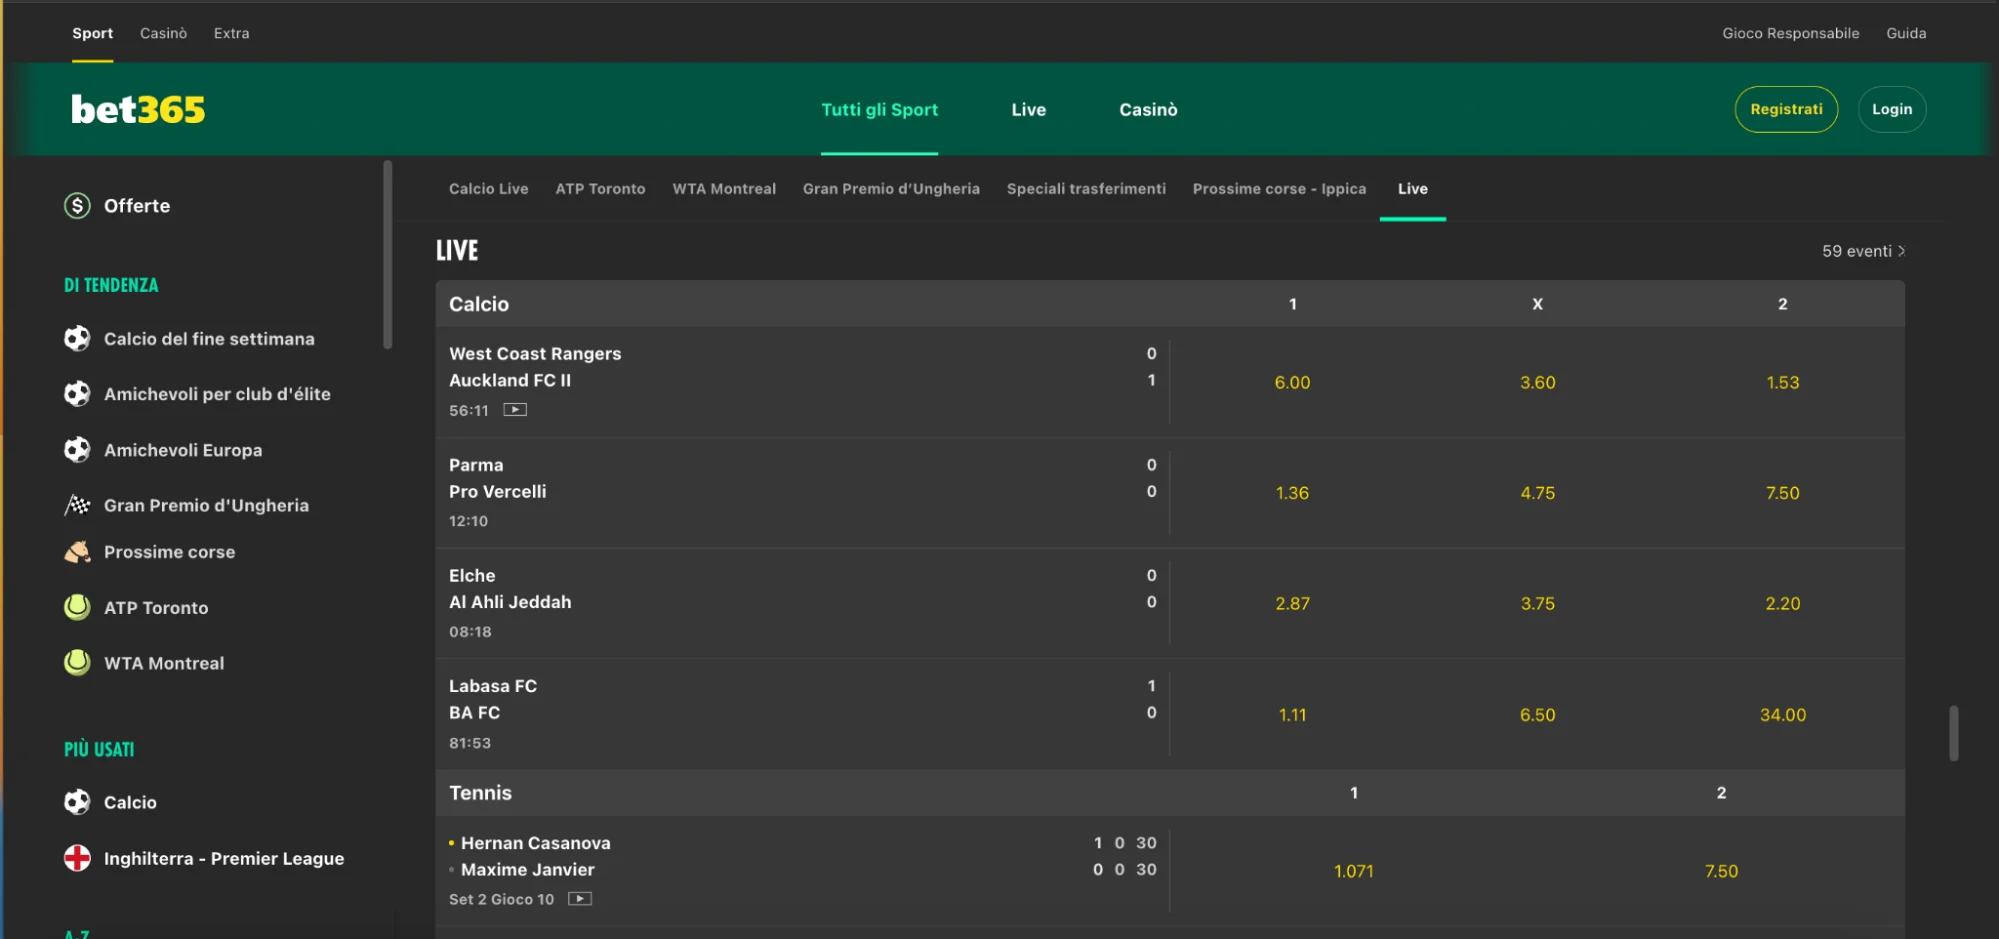Open live stream icon for Casanova vs Janvier
The height and width of the screenshot is (939, 1999).
pyautogui.click(x=580, y=899)
